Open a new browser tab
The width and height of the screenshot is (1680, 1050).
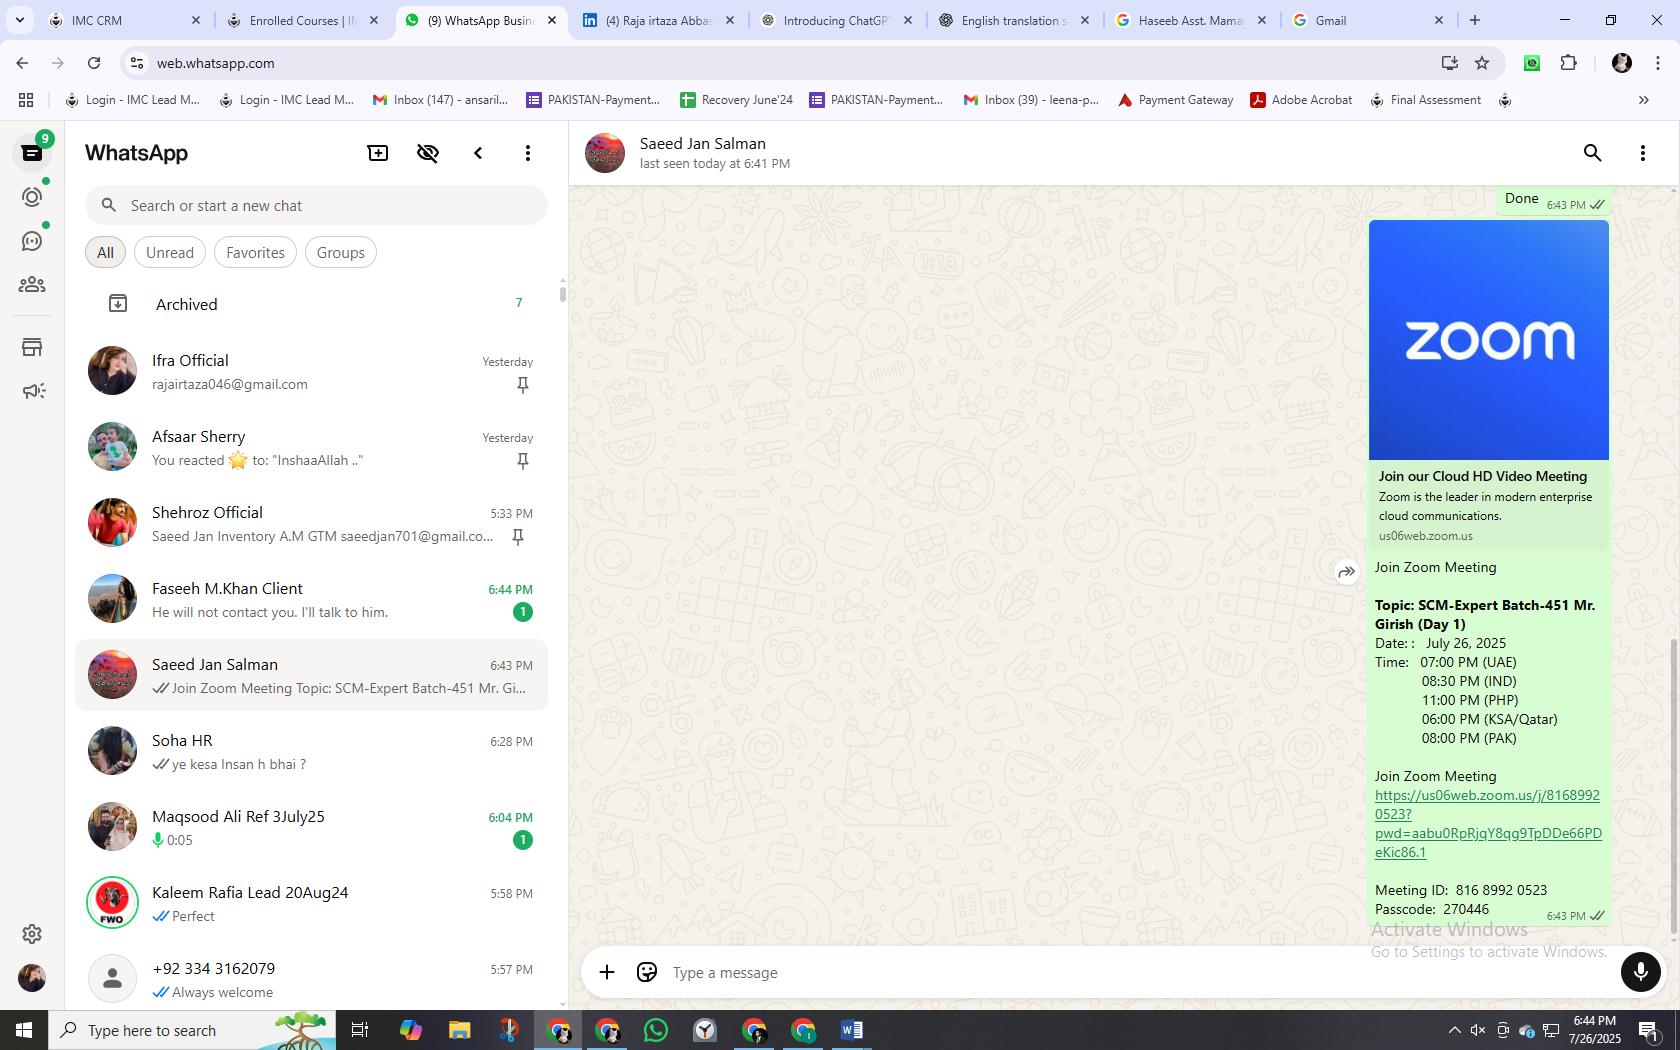1475,20
